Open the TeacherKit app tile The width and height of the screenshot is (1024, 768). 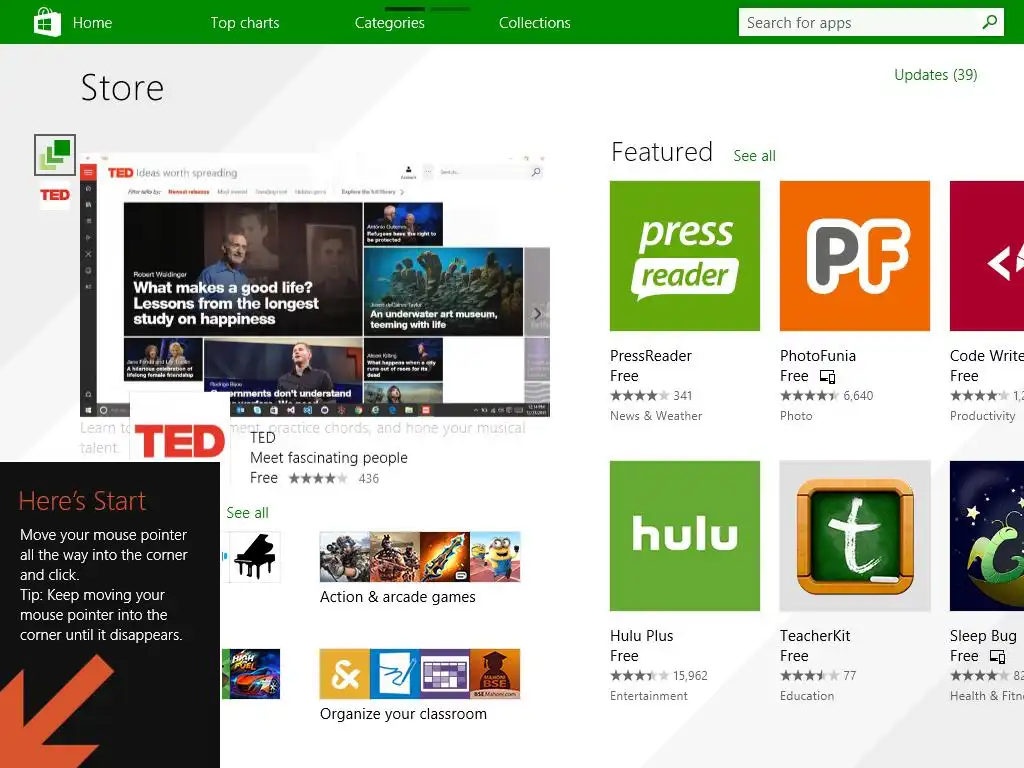click(854, 536)
